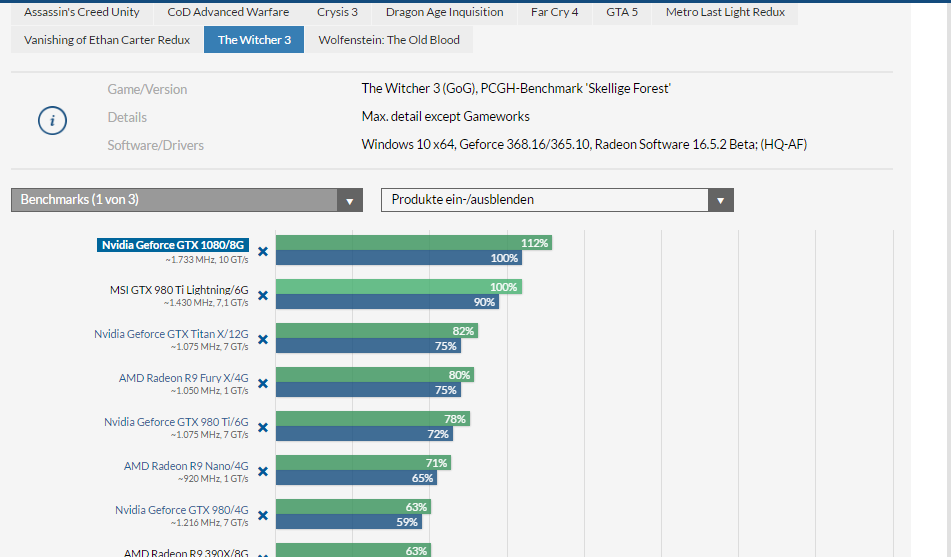Click Nvidia Geforce GTX 980/4G label

[x=182, y=510]
